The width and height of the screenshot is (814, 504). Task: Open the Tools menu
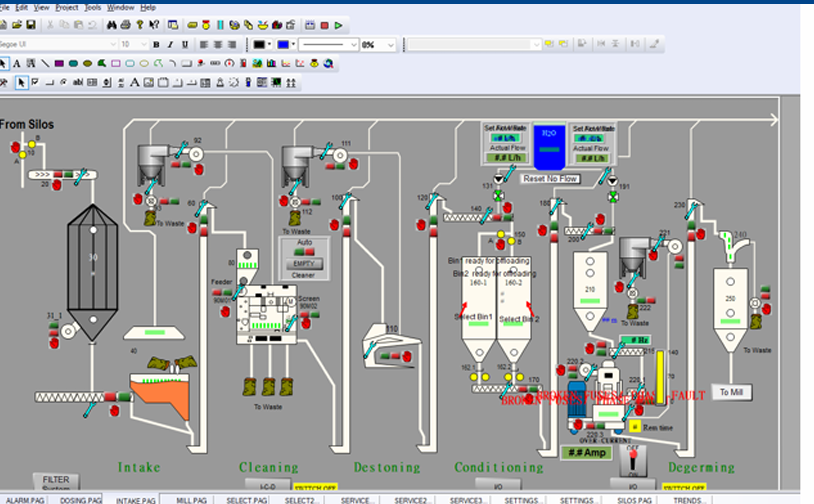coord(92,7)
